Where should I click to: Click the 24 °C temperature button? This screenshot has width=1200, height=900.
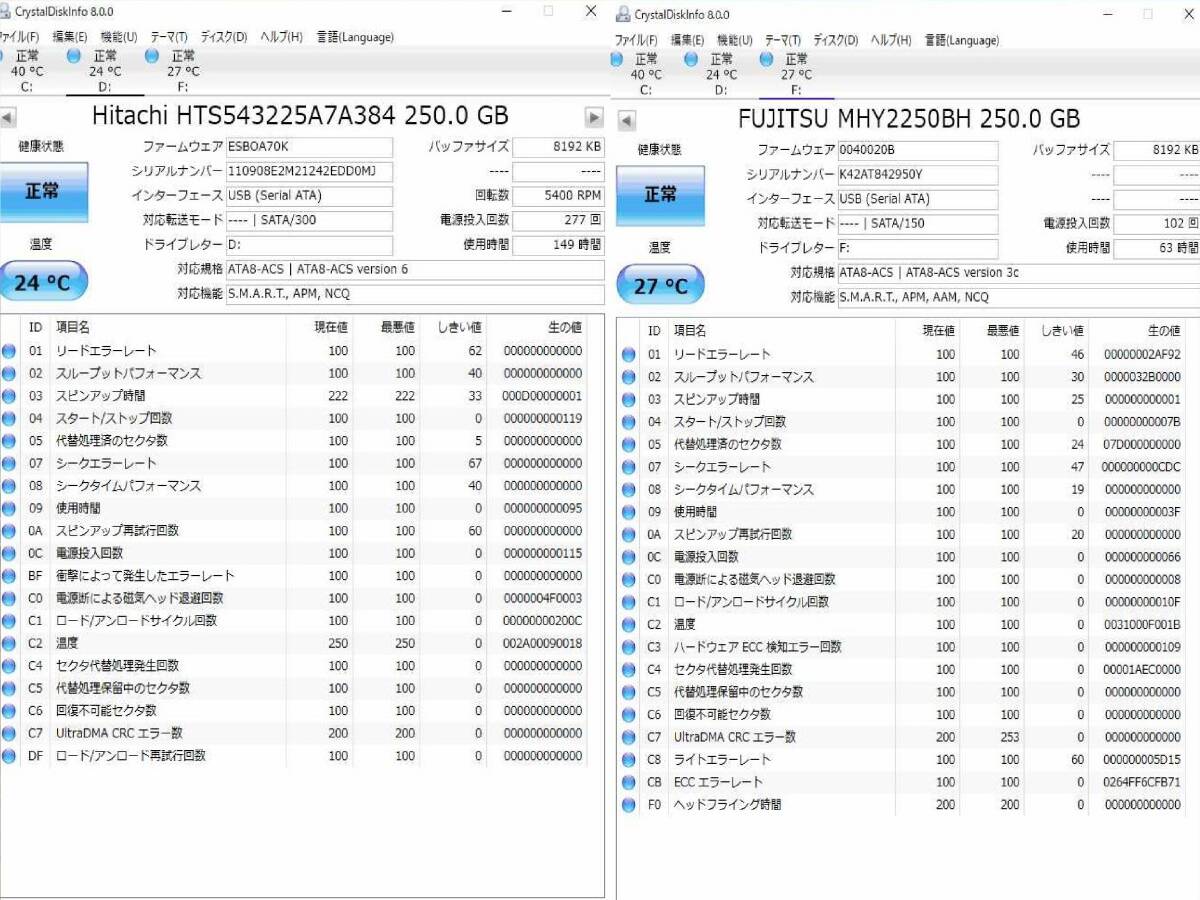pyautogui.click(x=43, y=282)
